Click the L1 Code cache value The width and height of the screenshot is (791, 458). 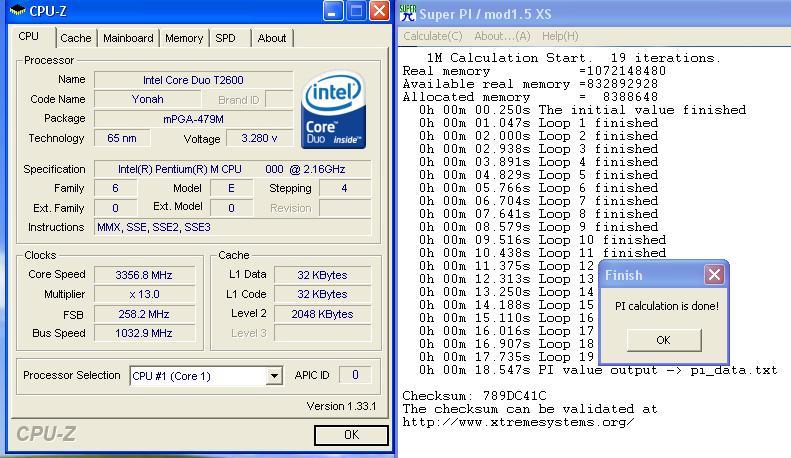(x=322, y=294)
